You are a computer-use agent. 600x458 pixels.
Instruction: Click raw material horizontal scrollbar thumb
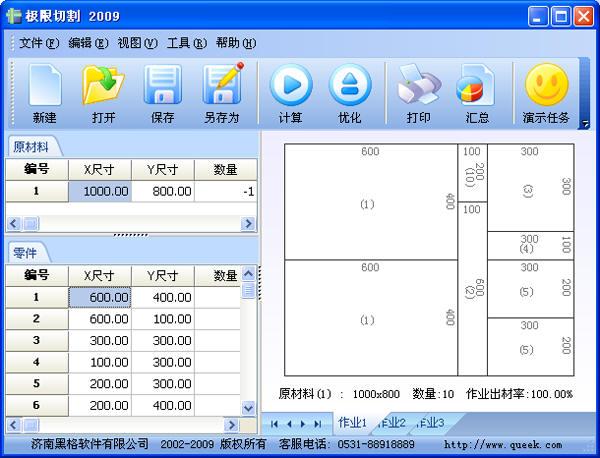[x=31, y=223]
